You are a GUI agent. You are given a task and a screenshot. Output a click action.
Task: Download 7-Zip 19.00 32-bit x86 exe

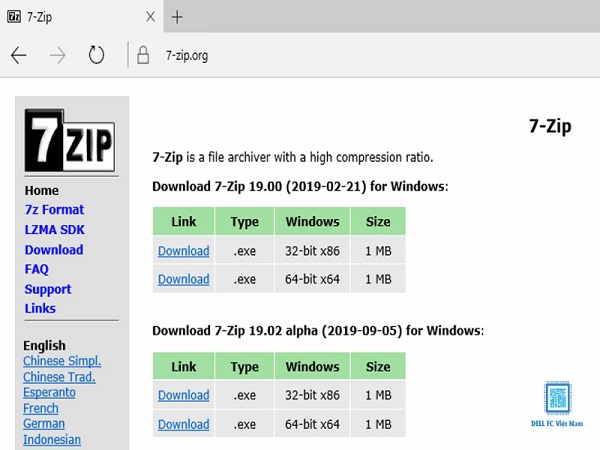(x=184, y=251)
